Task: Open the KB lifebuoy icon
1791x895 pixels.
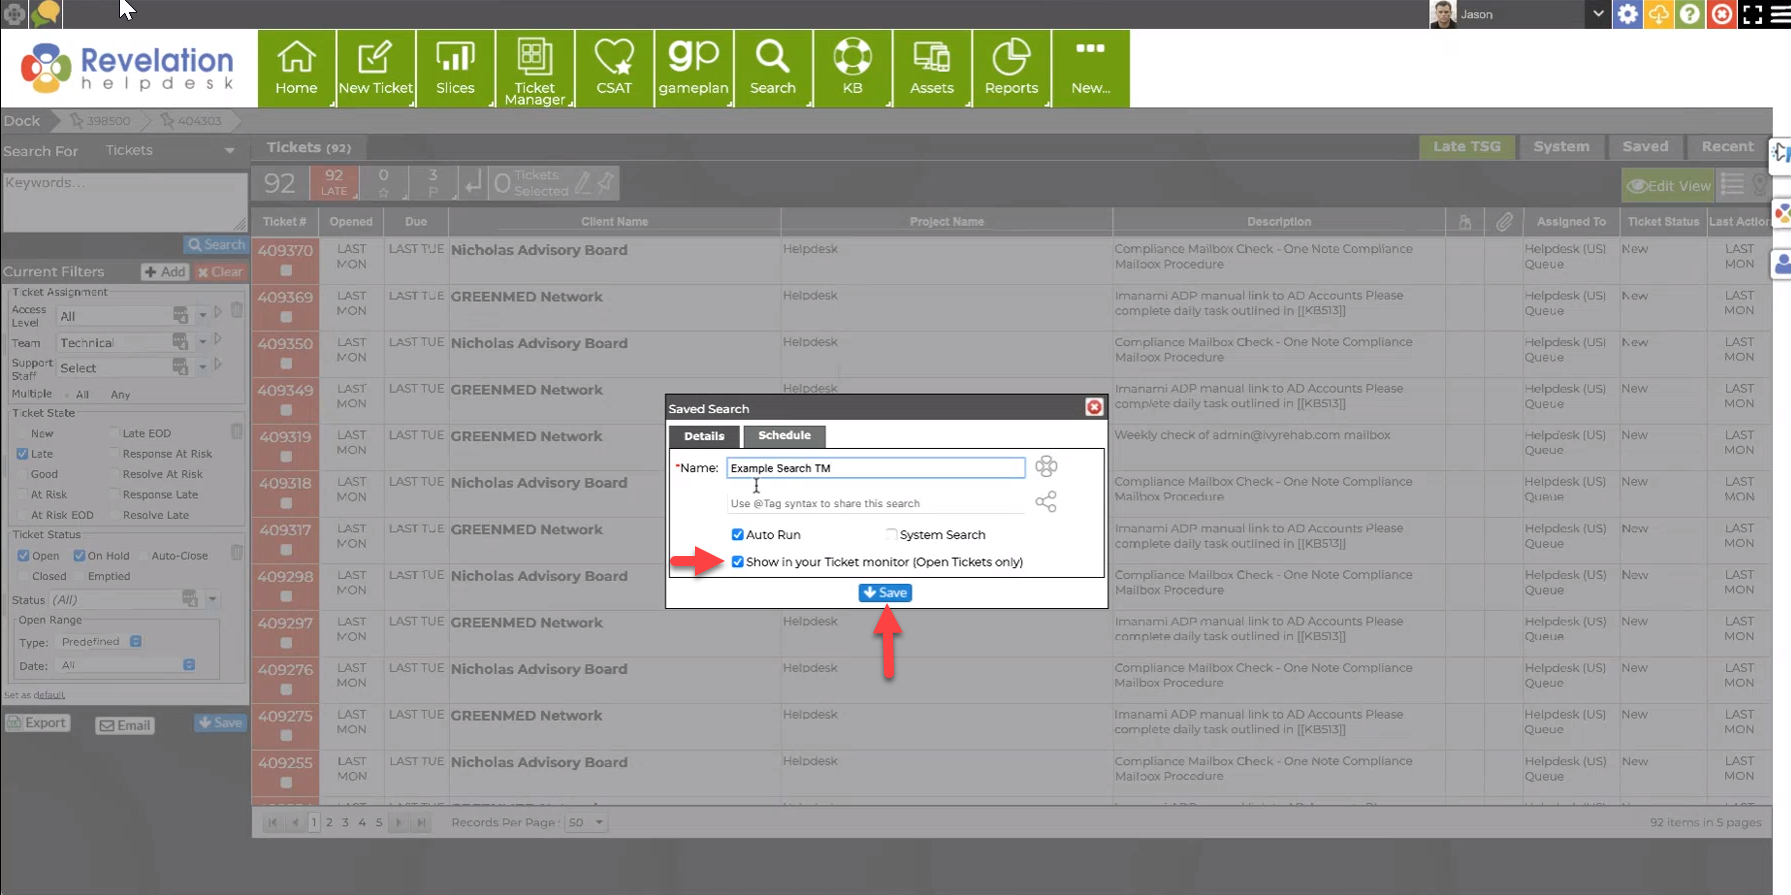Action: 852,68
